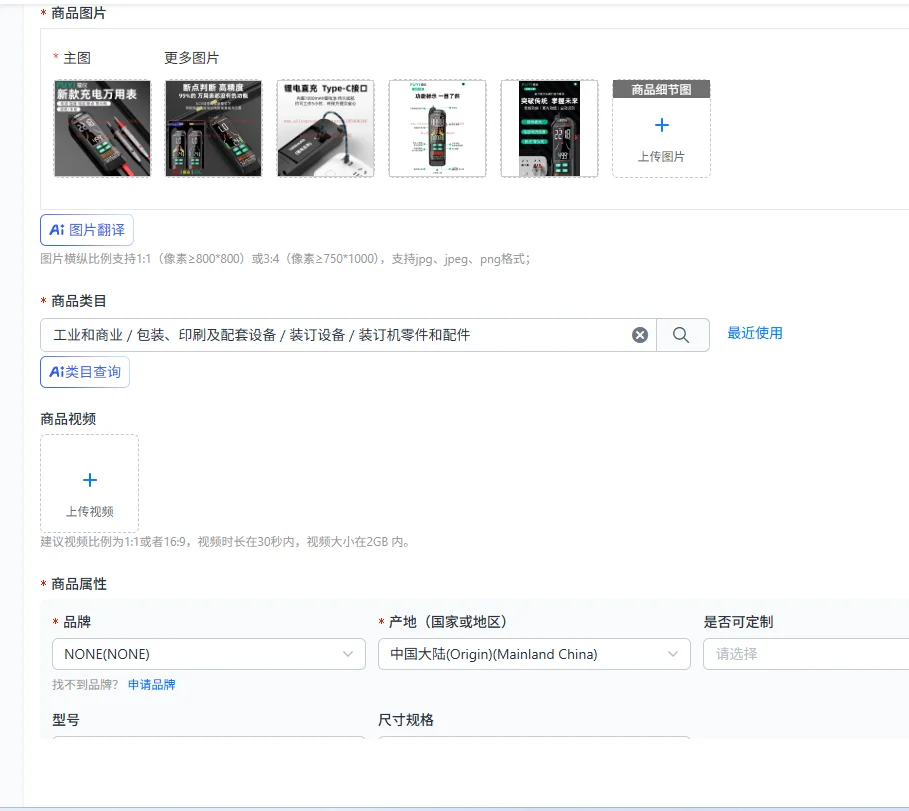Select the 锂电直充 Type-C接口 image thumbnail
This screenshot has width=909, height=811.
tap(325, 128)
